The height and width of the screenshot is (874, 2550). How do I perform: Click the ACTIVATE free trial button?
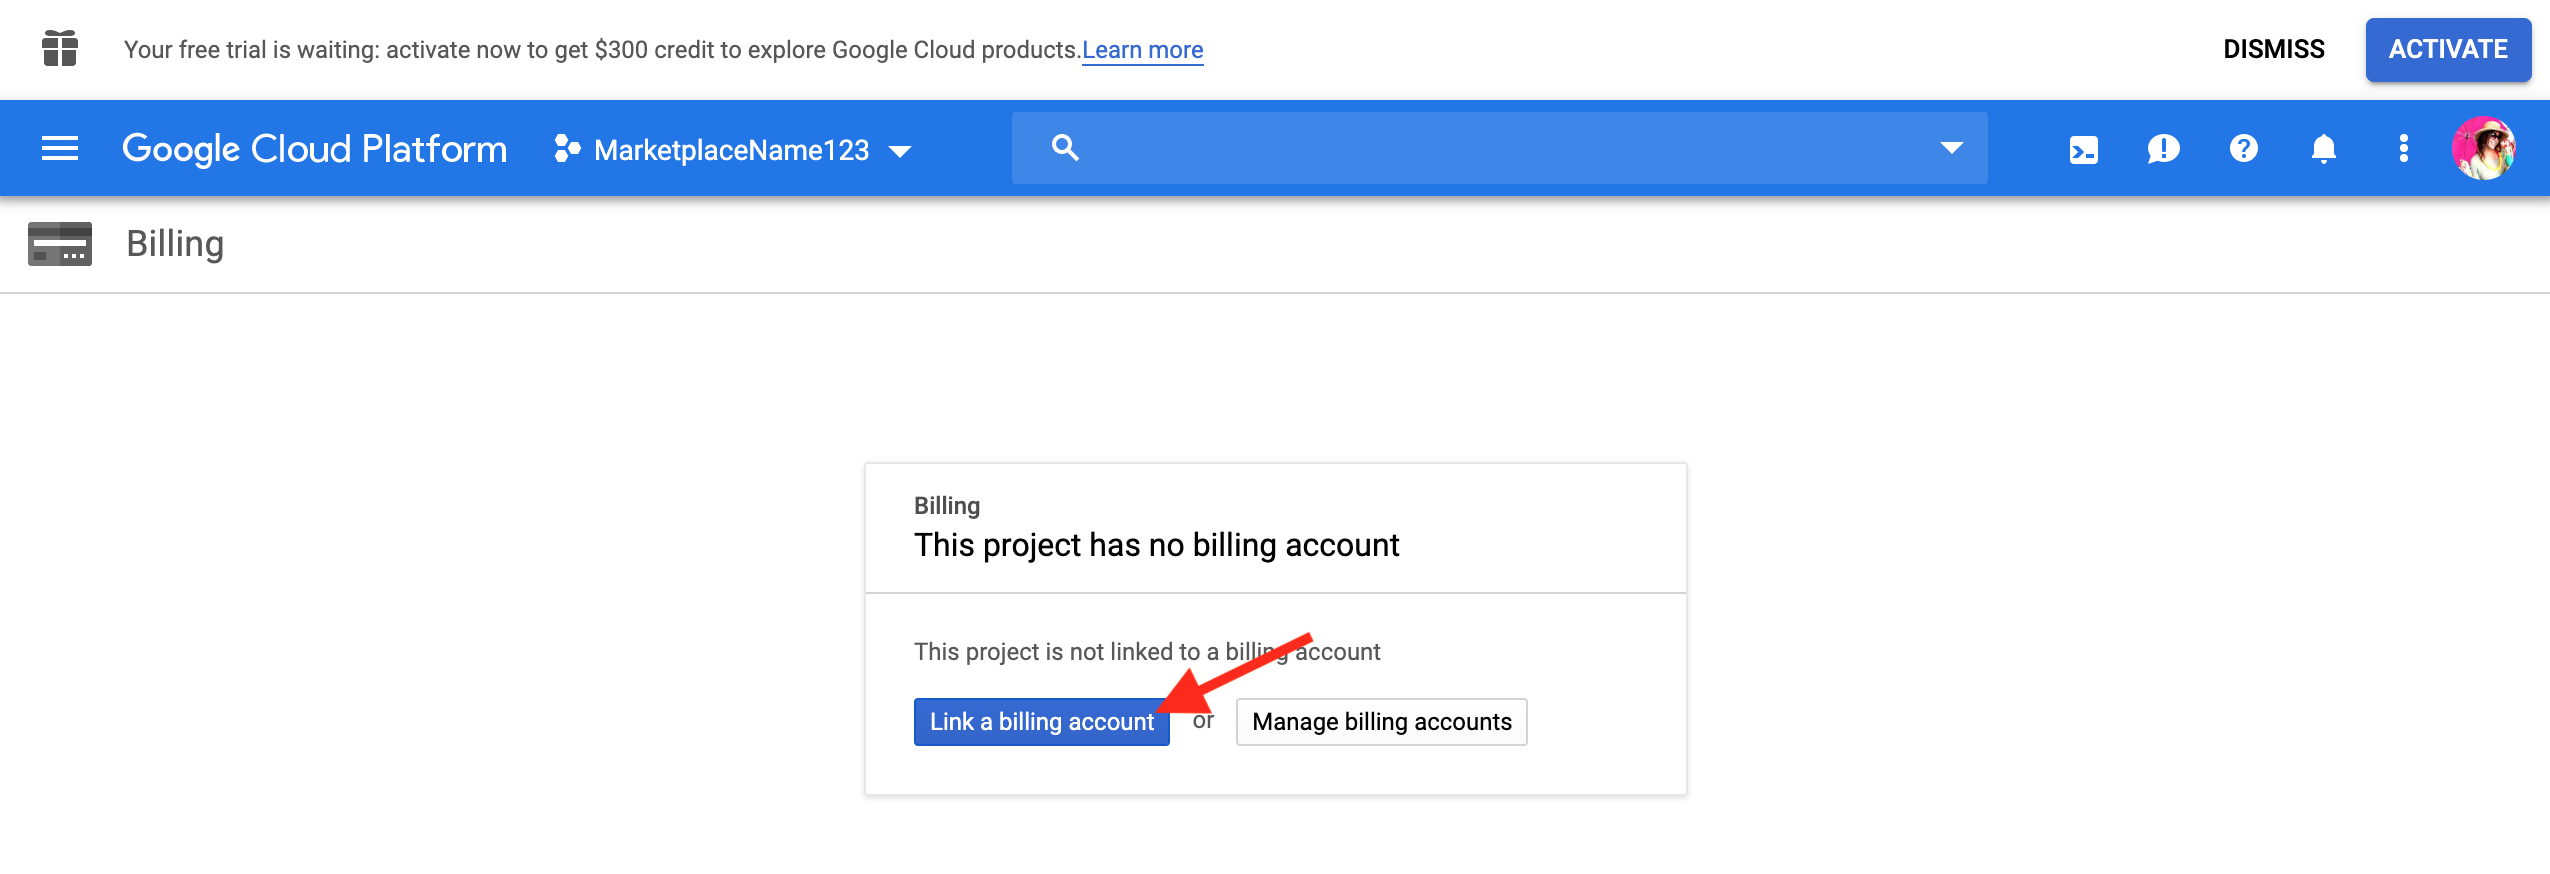[2448, 49]
